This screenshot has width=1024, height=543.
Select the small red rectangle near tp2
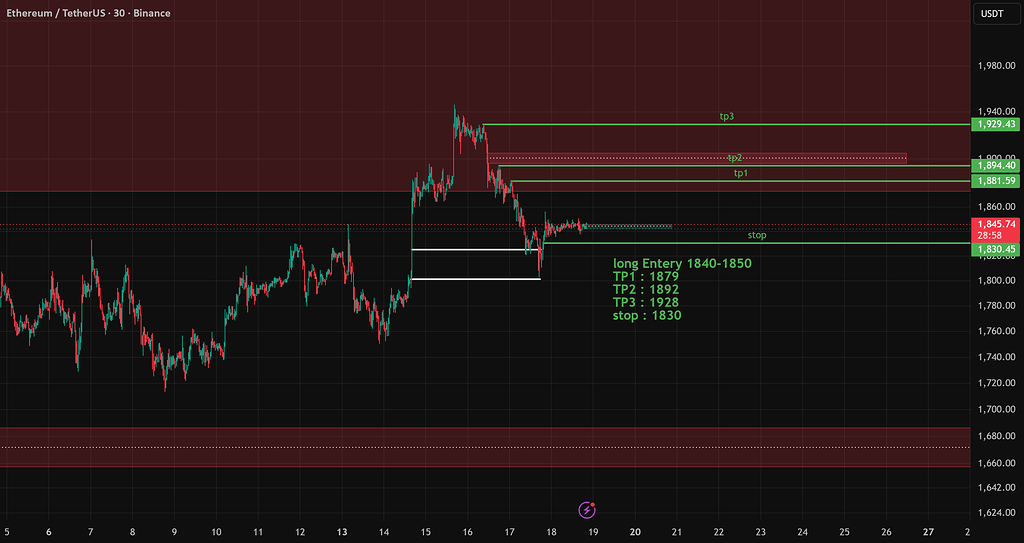click(697, 158)
